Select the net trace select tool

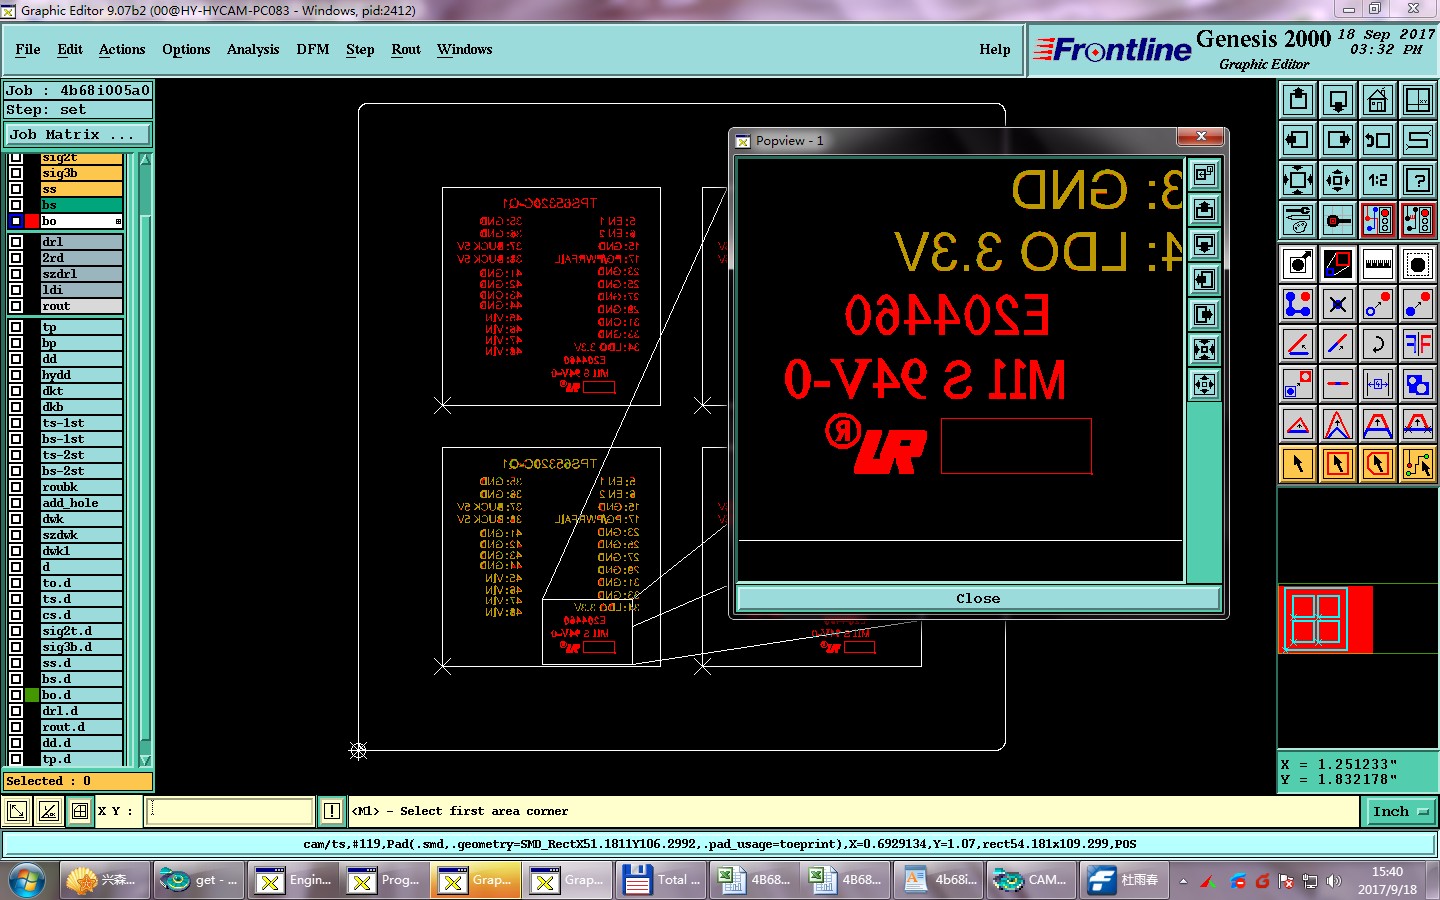(x=1418, y=464)
